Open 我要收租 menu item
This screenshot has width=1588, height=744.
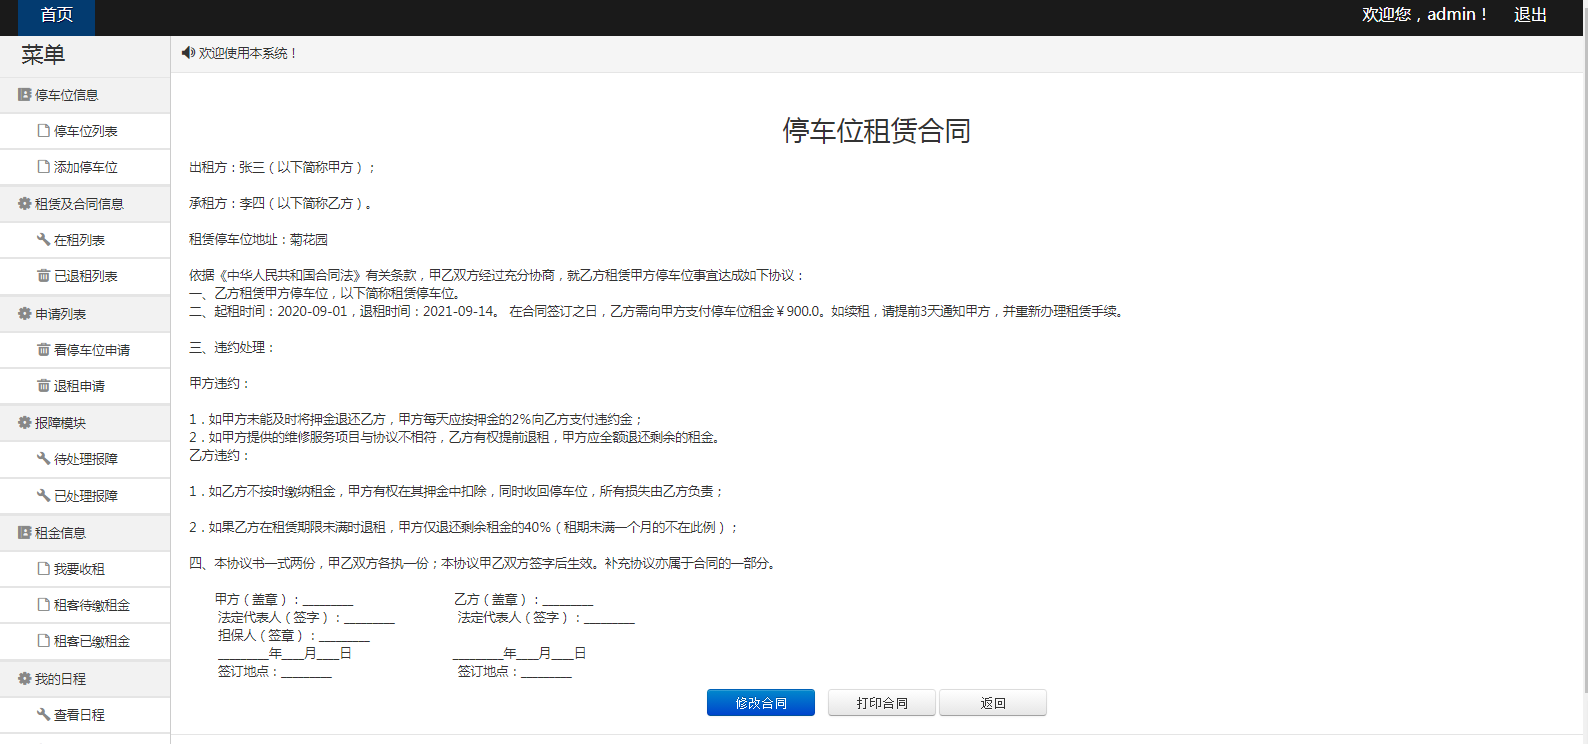point(85,569)
